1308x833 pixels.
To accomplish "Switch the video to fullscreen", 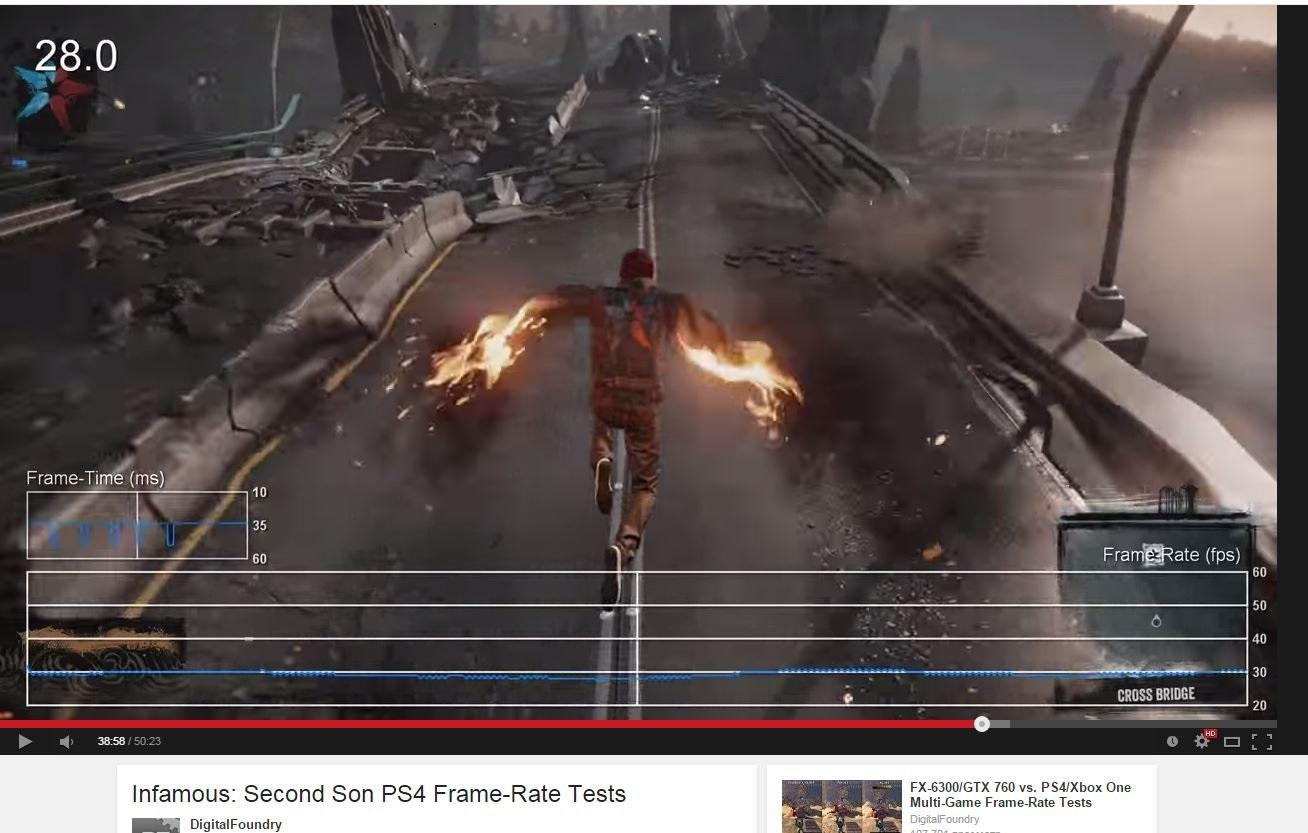I will coord(1262,741).
